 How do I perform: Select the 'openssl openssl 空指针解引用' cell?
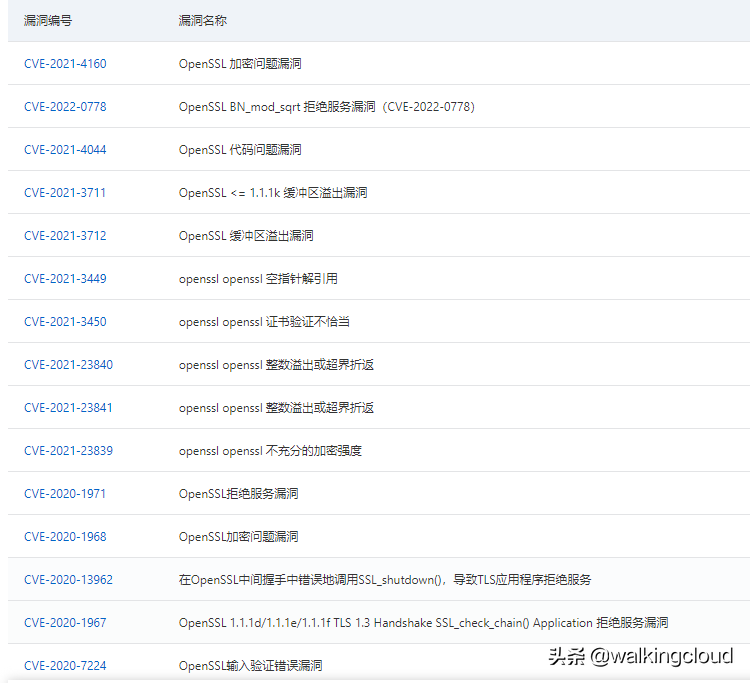pos(258,279)
